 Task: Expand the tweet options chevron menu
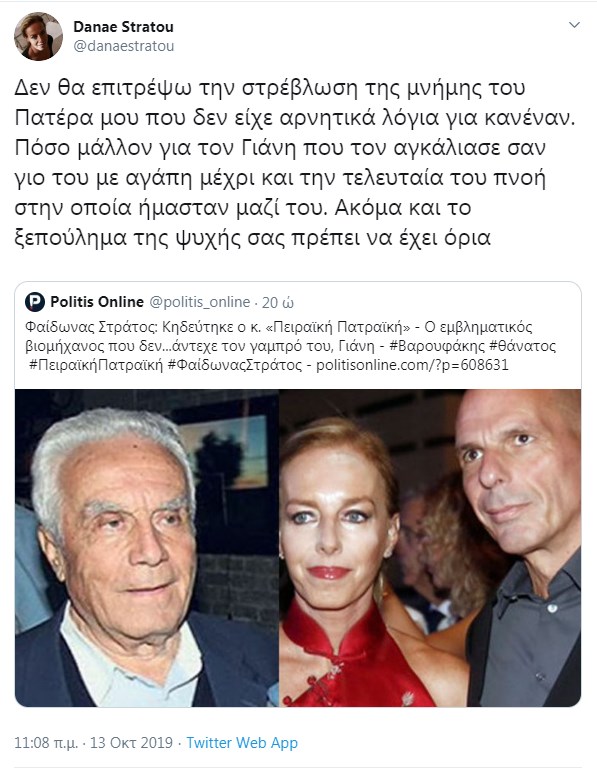(574, 25)
